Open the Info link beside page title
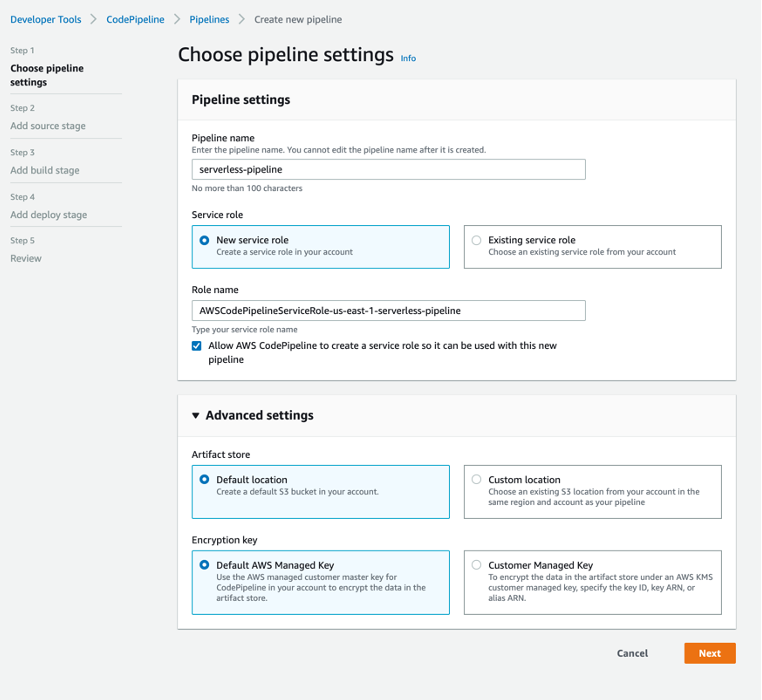This screenshot has width=762, height=700. [408, 58]
